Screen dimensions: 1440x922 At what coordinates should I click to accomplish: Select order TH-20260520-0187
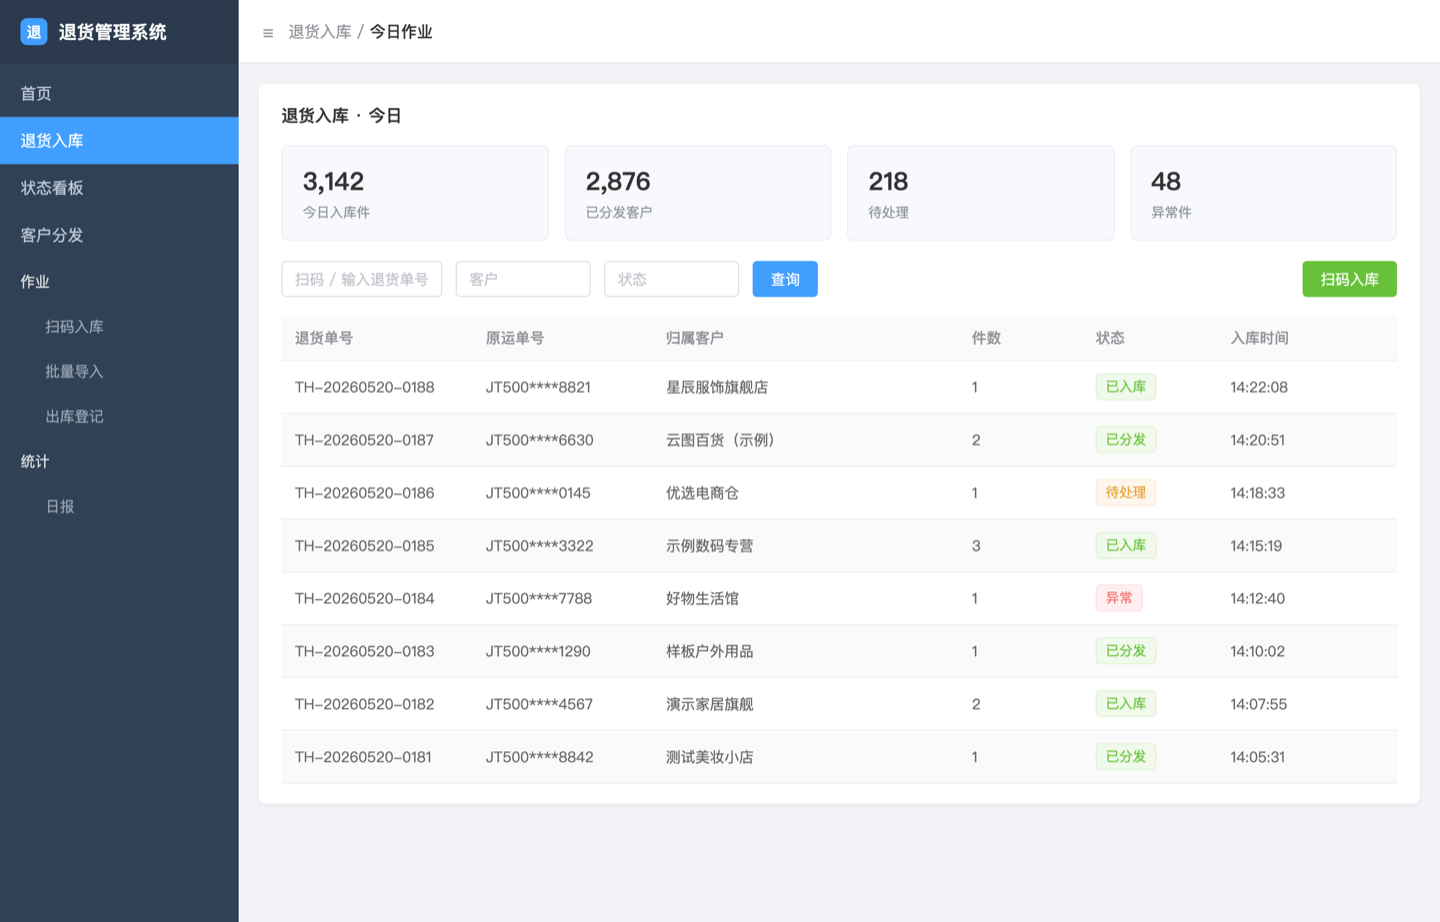pos(365,440)
